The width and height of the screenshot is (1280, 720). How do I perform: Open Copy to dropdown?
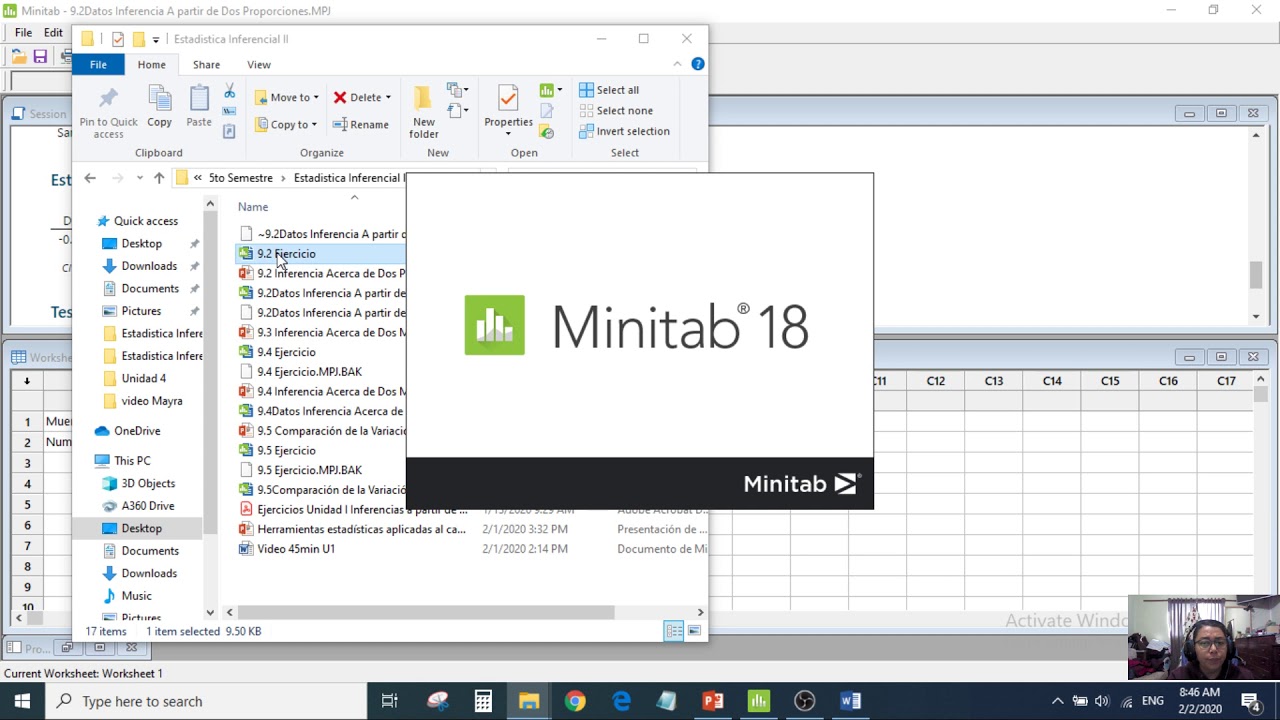click(x=286, y=124)
